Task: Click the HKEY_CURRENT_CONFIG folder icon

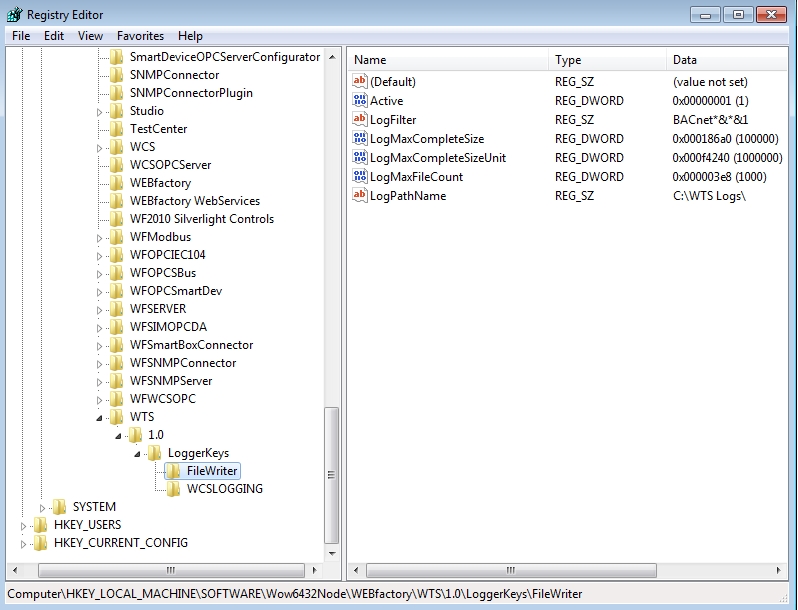Action: (x=41, y=543)
